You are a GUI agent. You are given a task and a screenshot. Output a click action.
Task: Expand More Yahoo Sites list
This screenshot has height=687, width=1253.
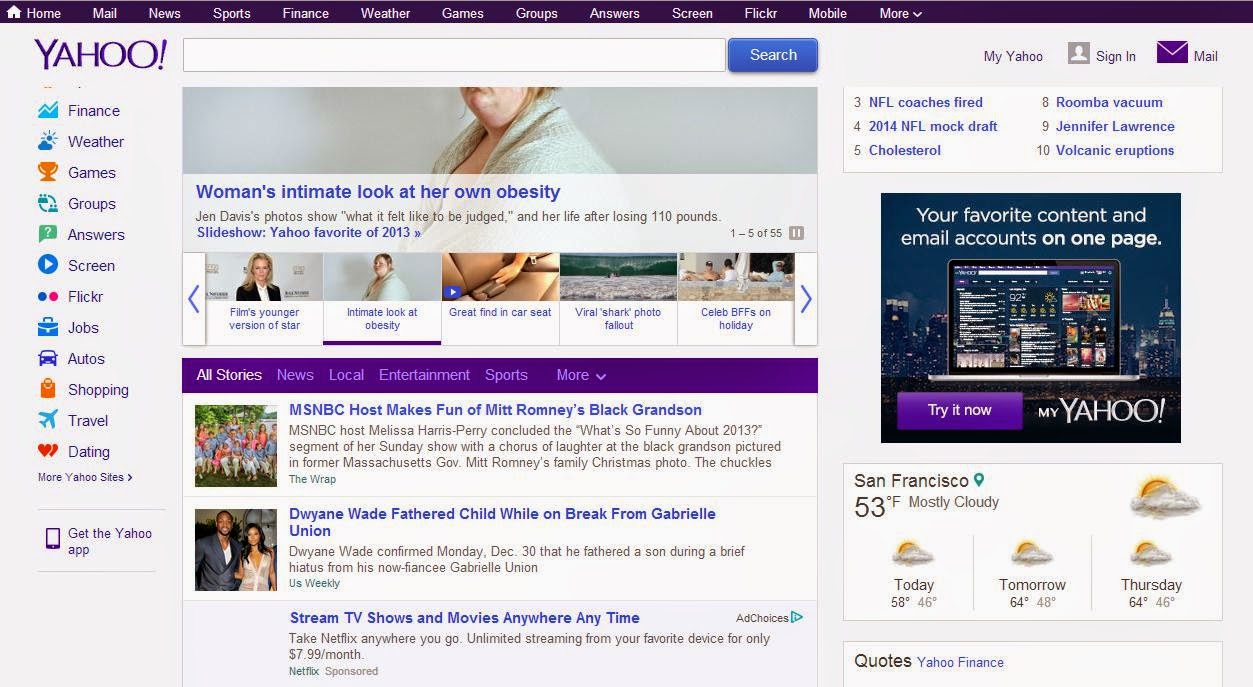85,477
